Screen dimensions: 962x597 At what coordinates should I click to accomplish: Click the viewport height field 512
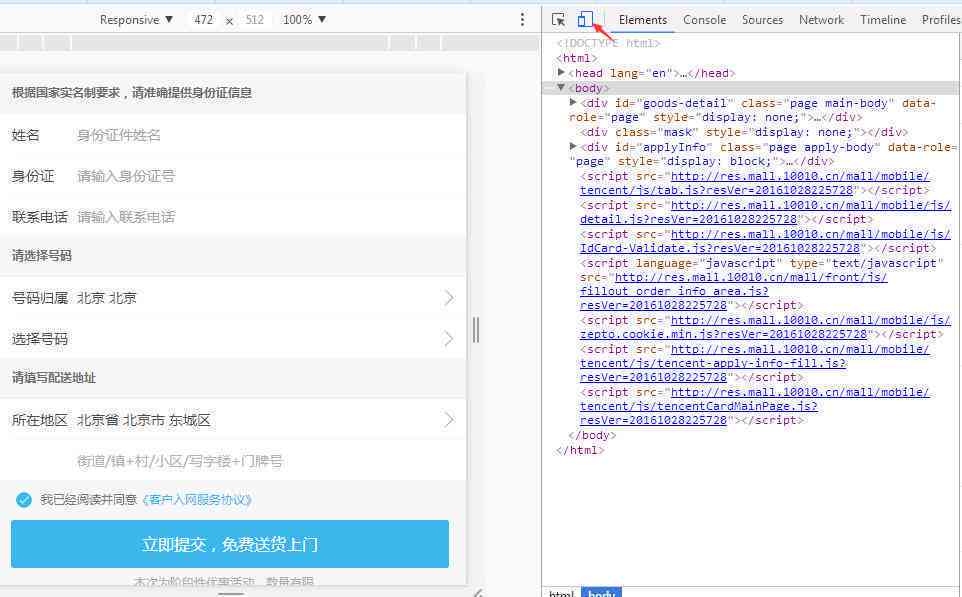(x=255, y=20)
